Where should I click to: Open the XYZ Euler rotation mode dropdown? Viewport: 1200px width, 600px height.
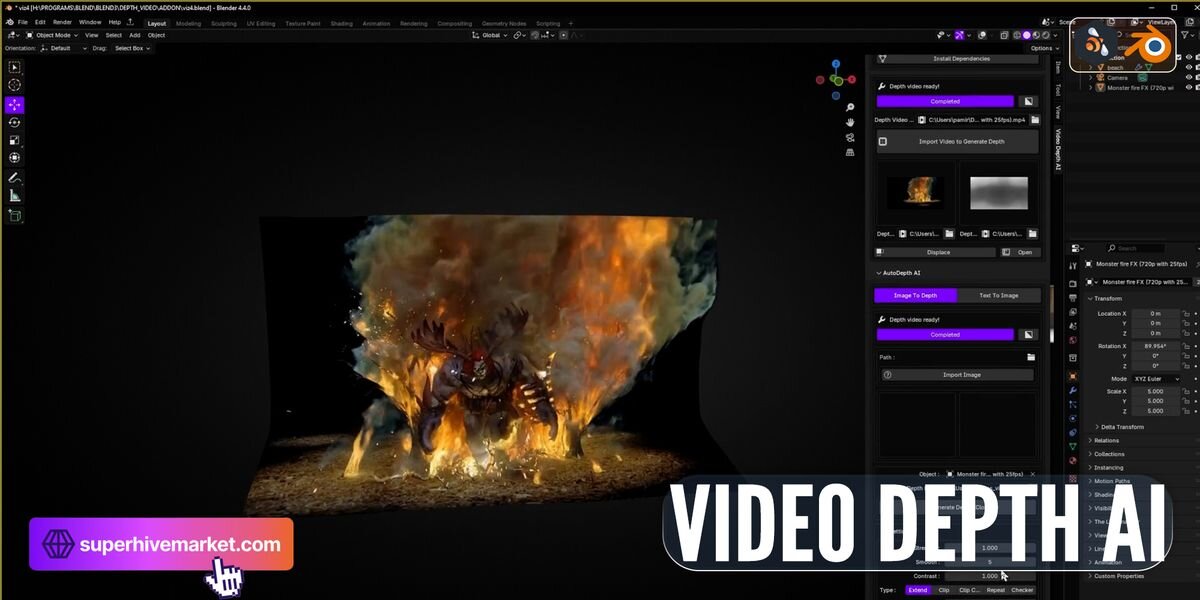(1155, 379)
